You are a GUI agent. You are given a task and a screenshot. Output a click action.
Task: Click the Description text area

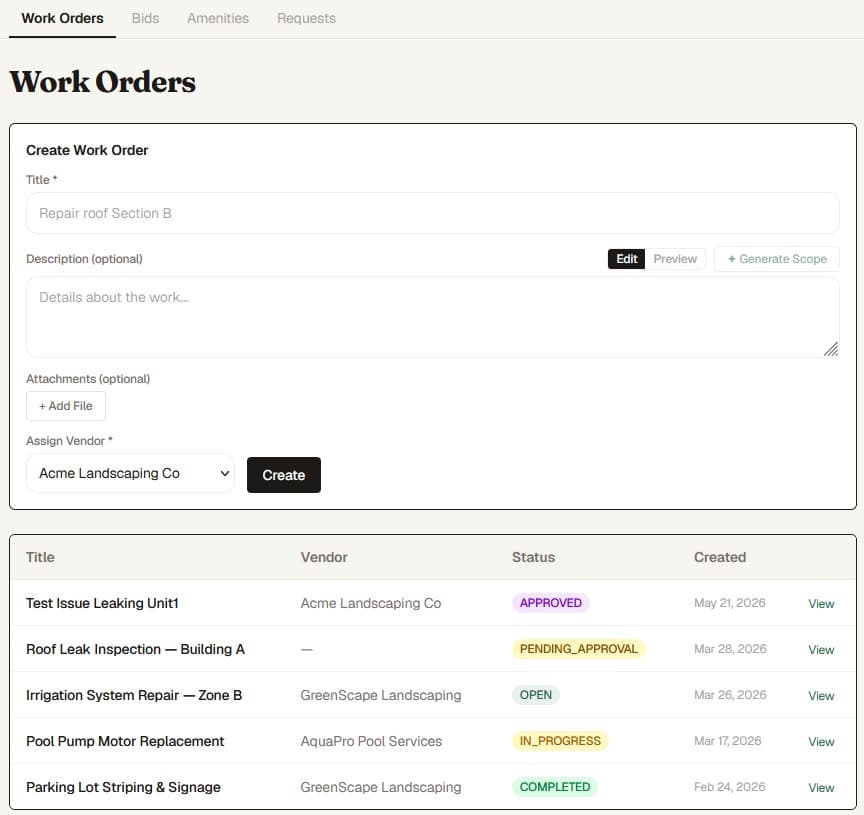(x=433, y=317)
